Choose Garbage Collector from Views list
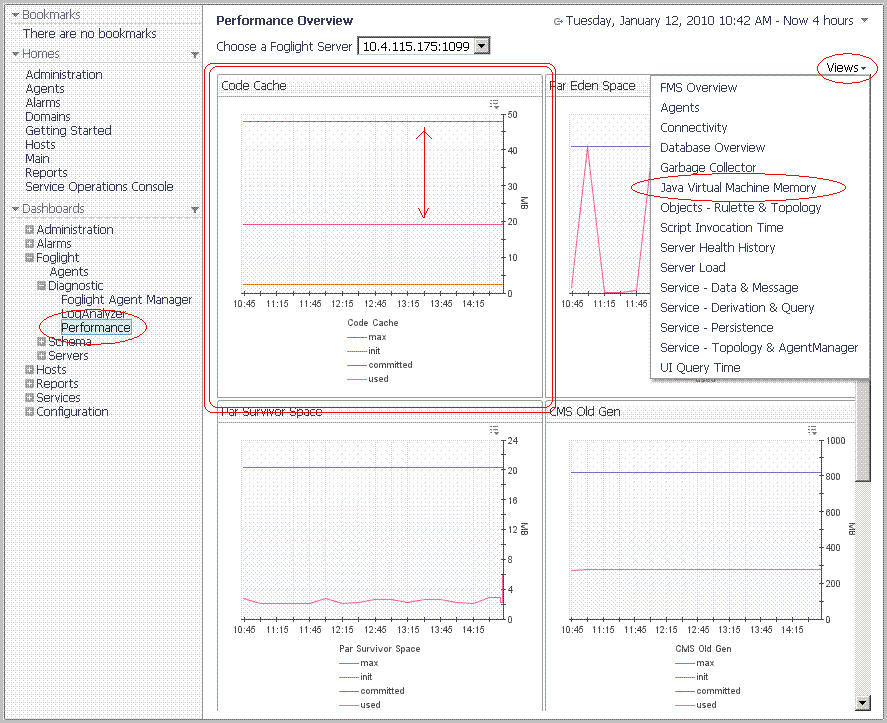The height and width of the screenshot is (723, 887). pyautogui.click(x=708, y=168)
